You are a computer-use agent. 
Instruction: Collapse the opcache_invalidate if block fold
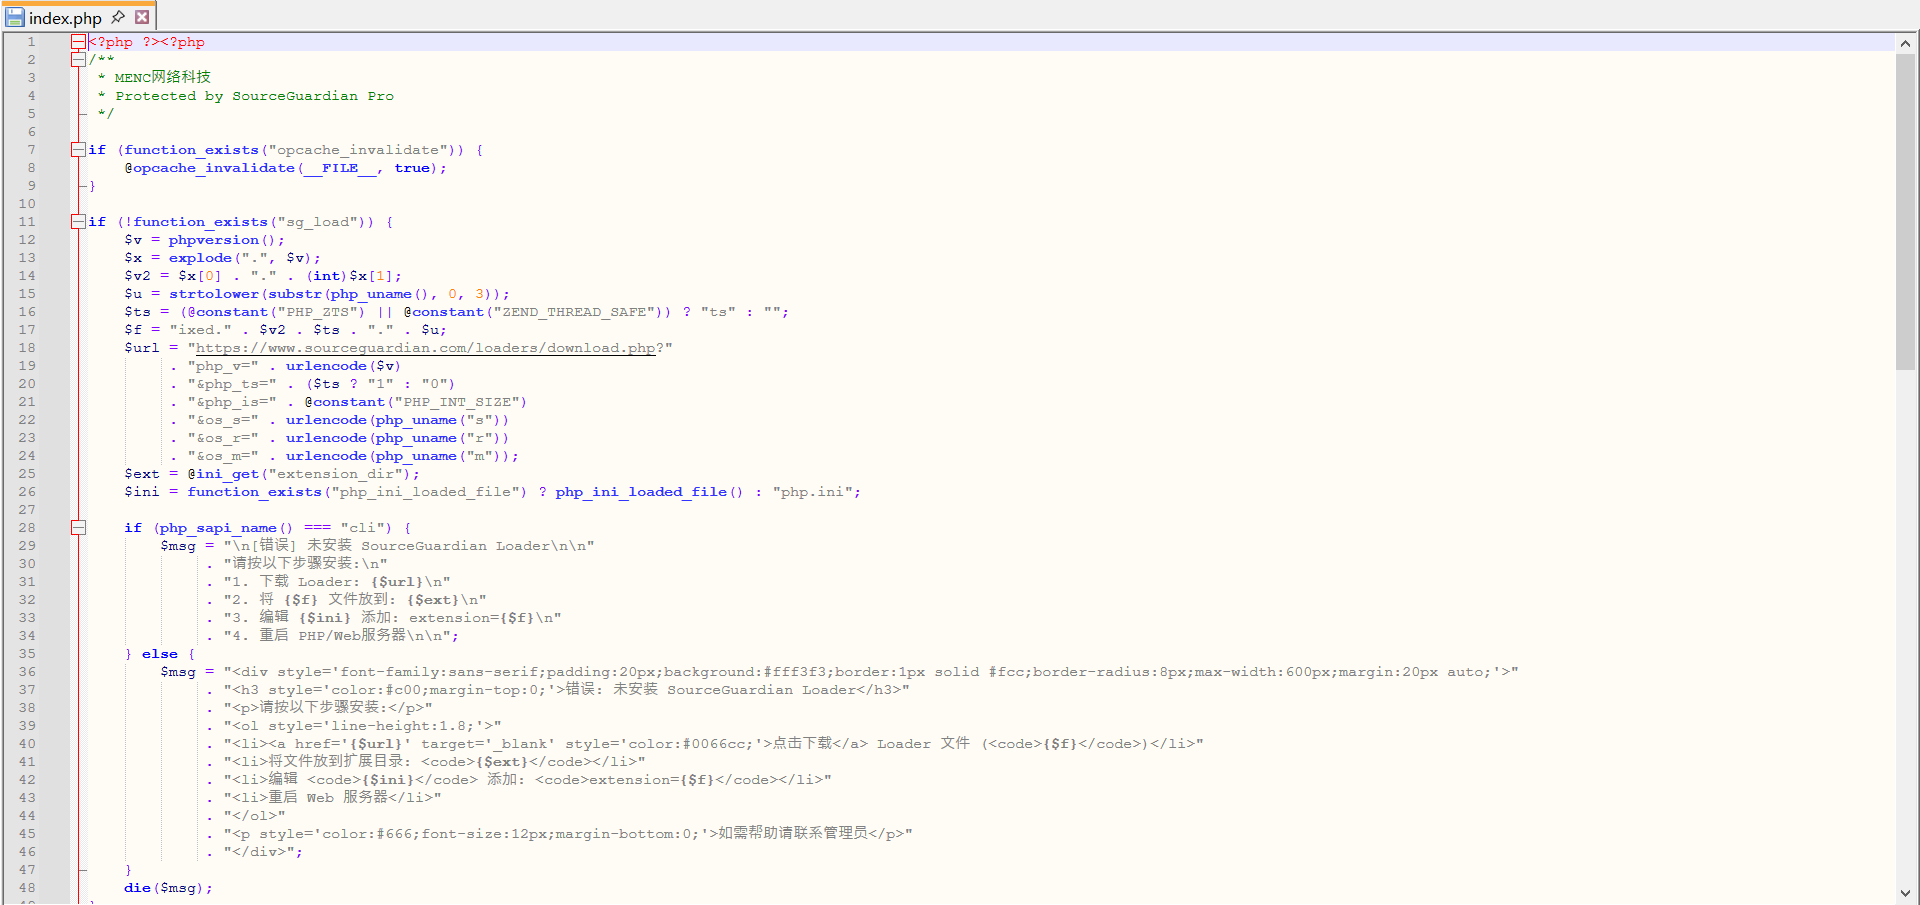78,150
